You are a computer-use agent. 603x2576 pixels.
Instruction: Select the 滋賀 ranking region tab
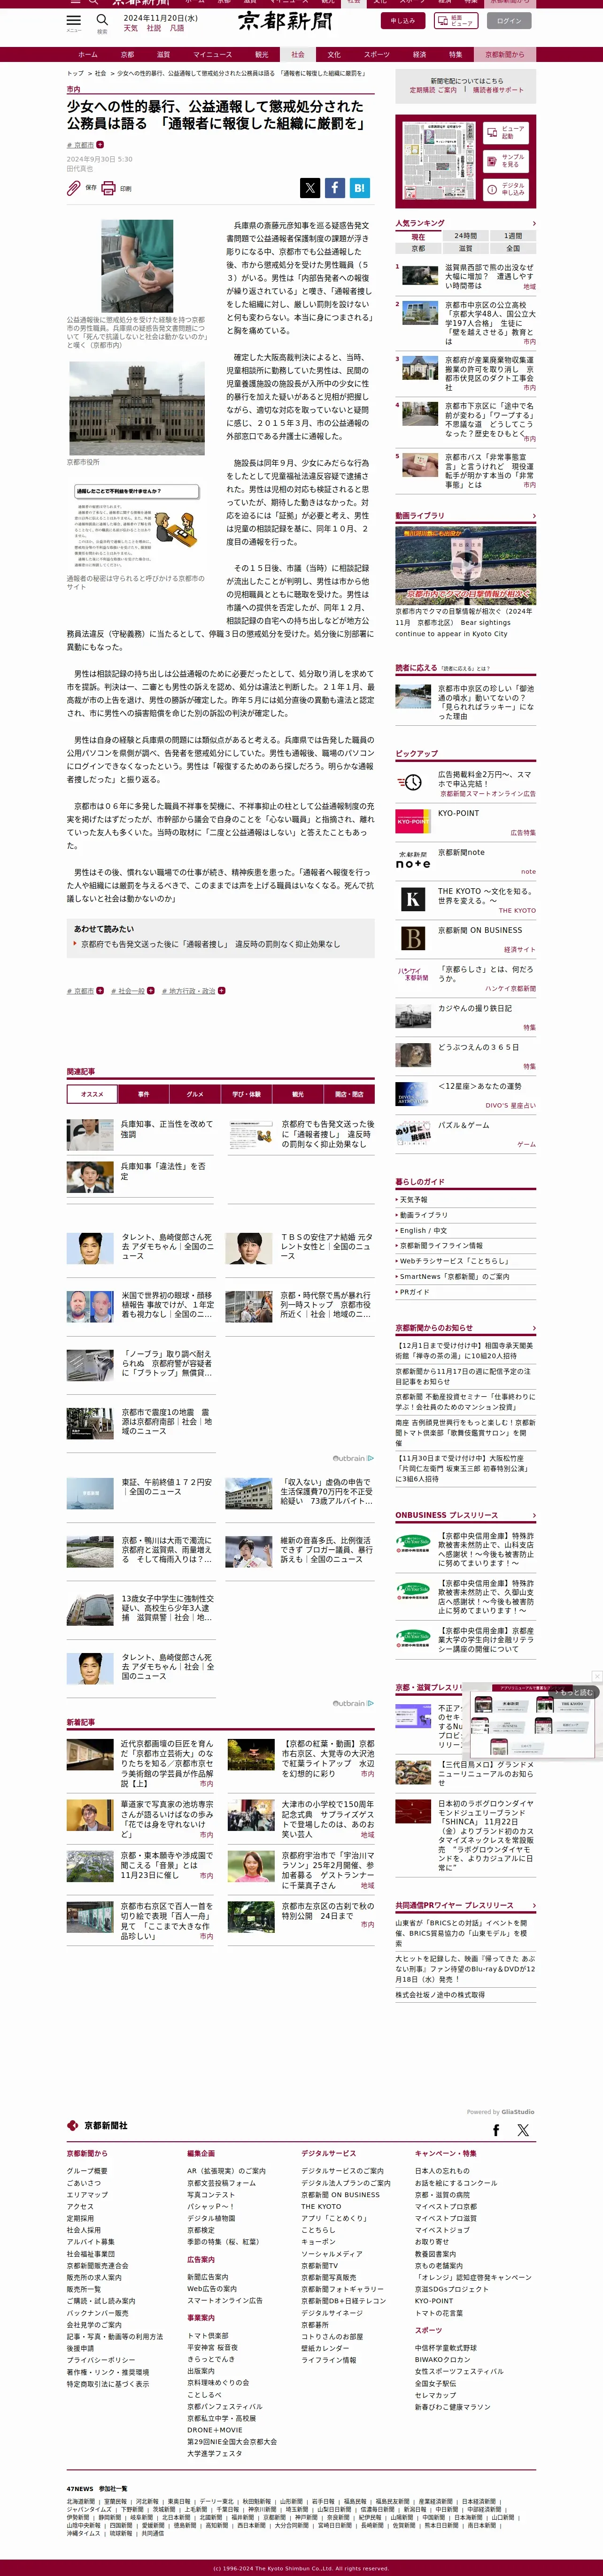click(x=465, y=248)
